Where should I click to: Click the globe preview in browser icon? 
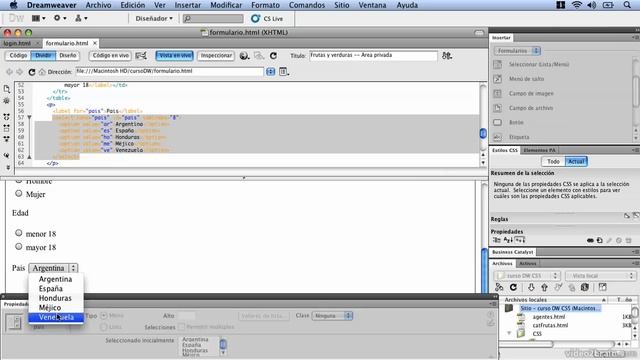click(244, 56)
